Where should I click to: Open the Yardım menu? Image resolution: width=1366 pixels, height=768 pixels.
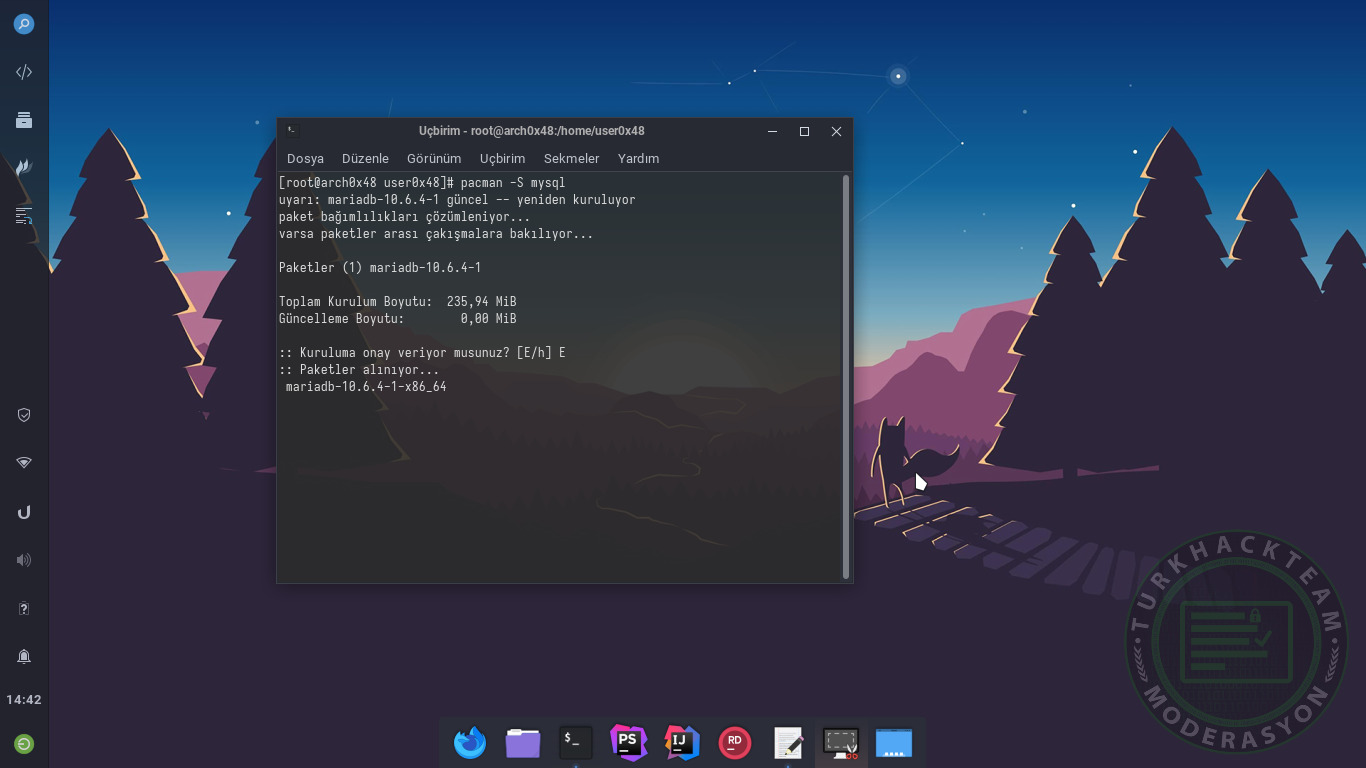click(638, 158)
